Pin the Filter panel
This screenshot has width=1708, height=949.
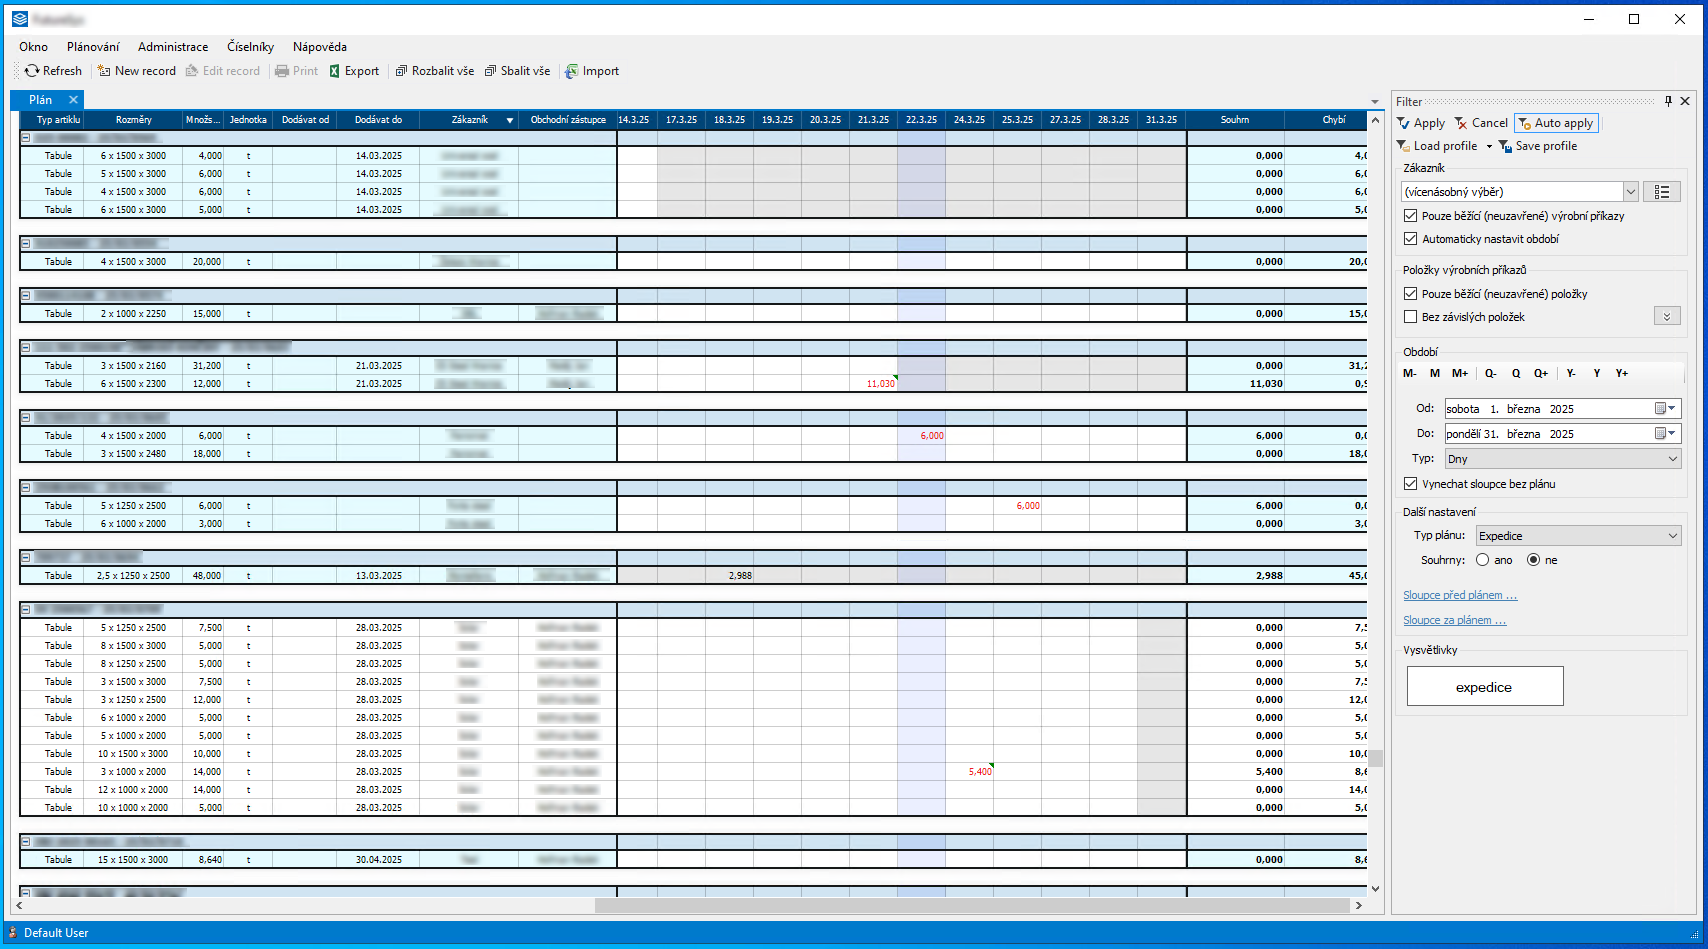pyautogui.click(x=1668, y=101)
